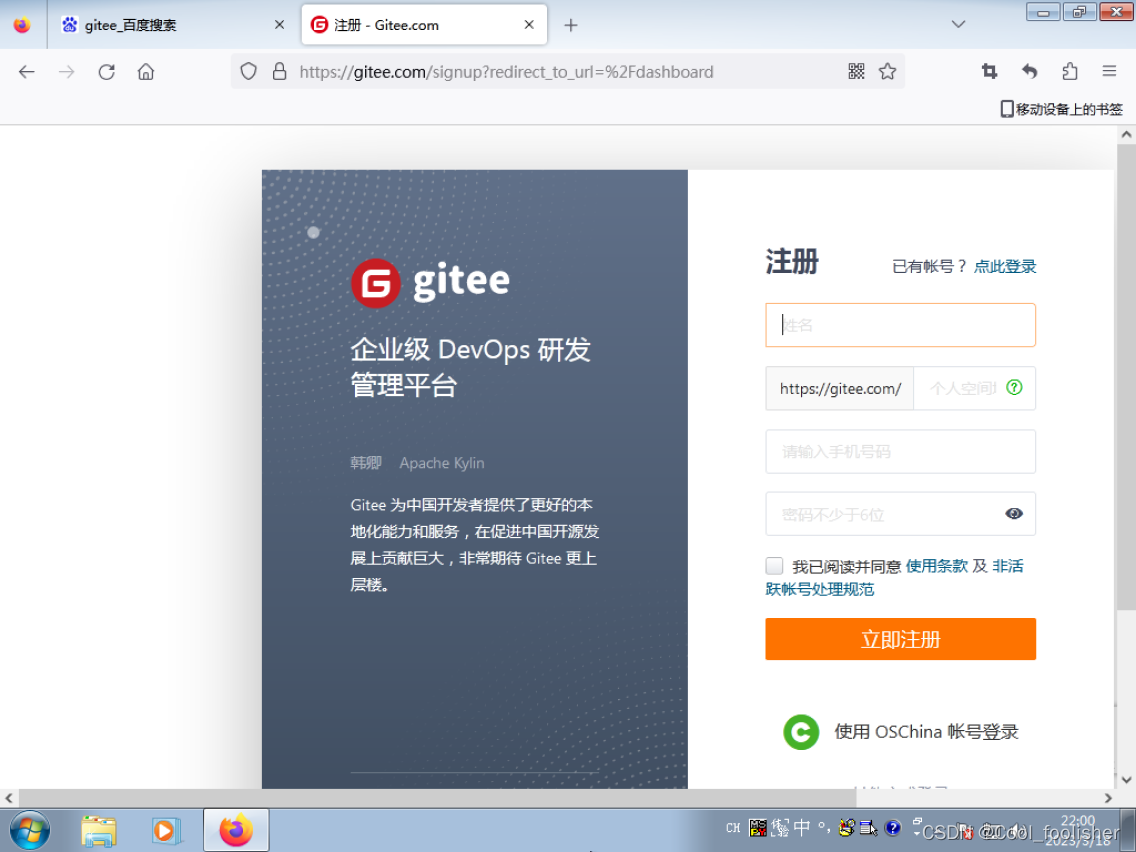The image size is (1136, 852).
Task: Bookmark this page using the star icon
Action: [x=887, y=71]
